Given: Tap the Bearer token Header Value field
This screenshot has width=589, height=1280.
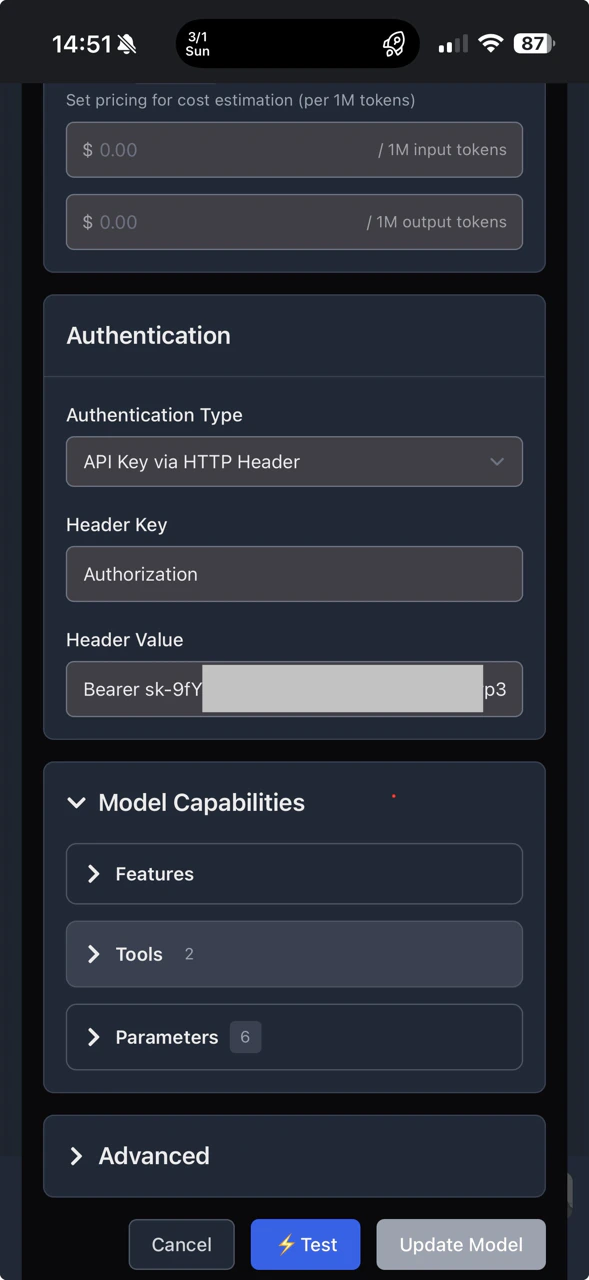Looking at the screenshot, I should click(x=294, y=689).
